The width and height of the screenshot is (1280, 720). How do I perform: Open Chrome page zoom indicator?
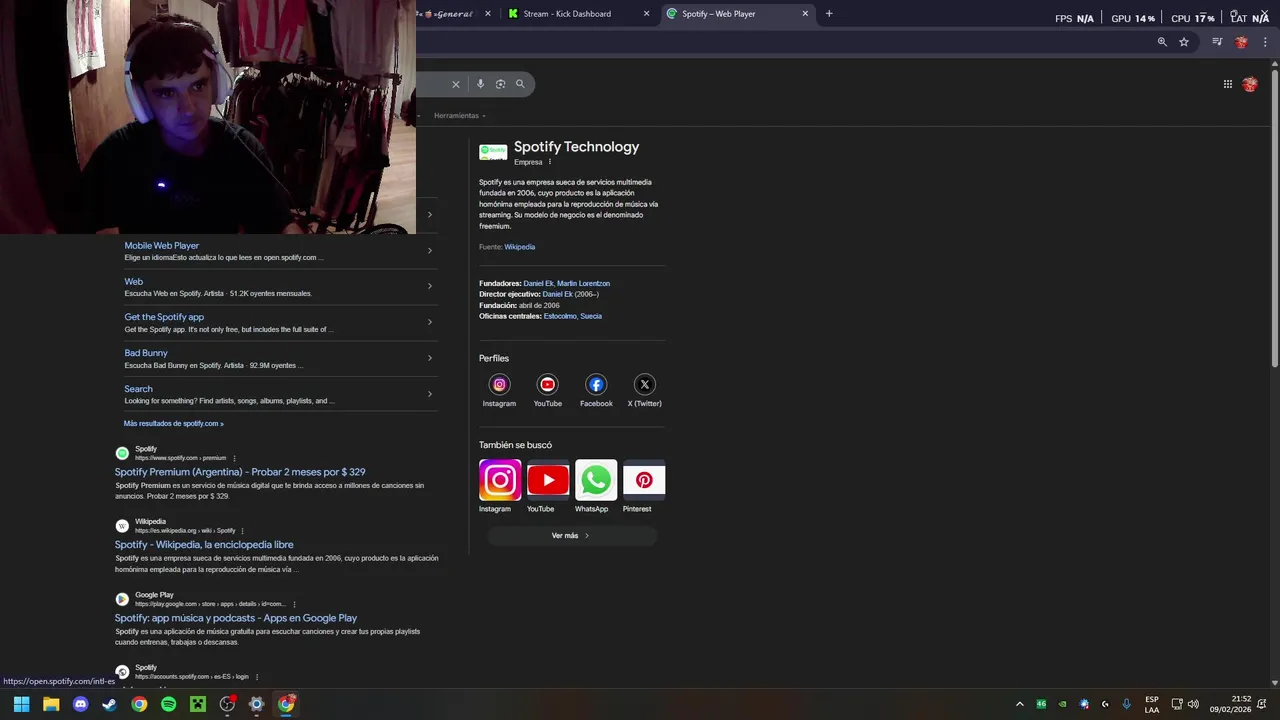tap(1162, 42)
